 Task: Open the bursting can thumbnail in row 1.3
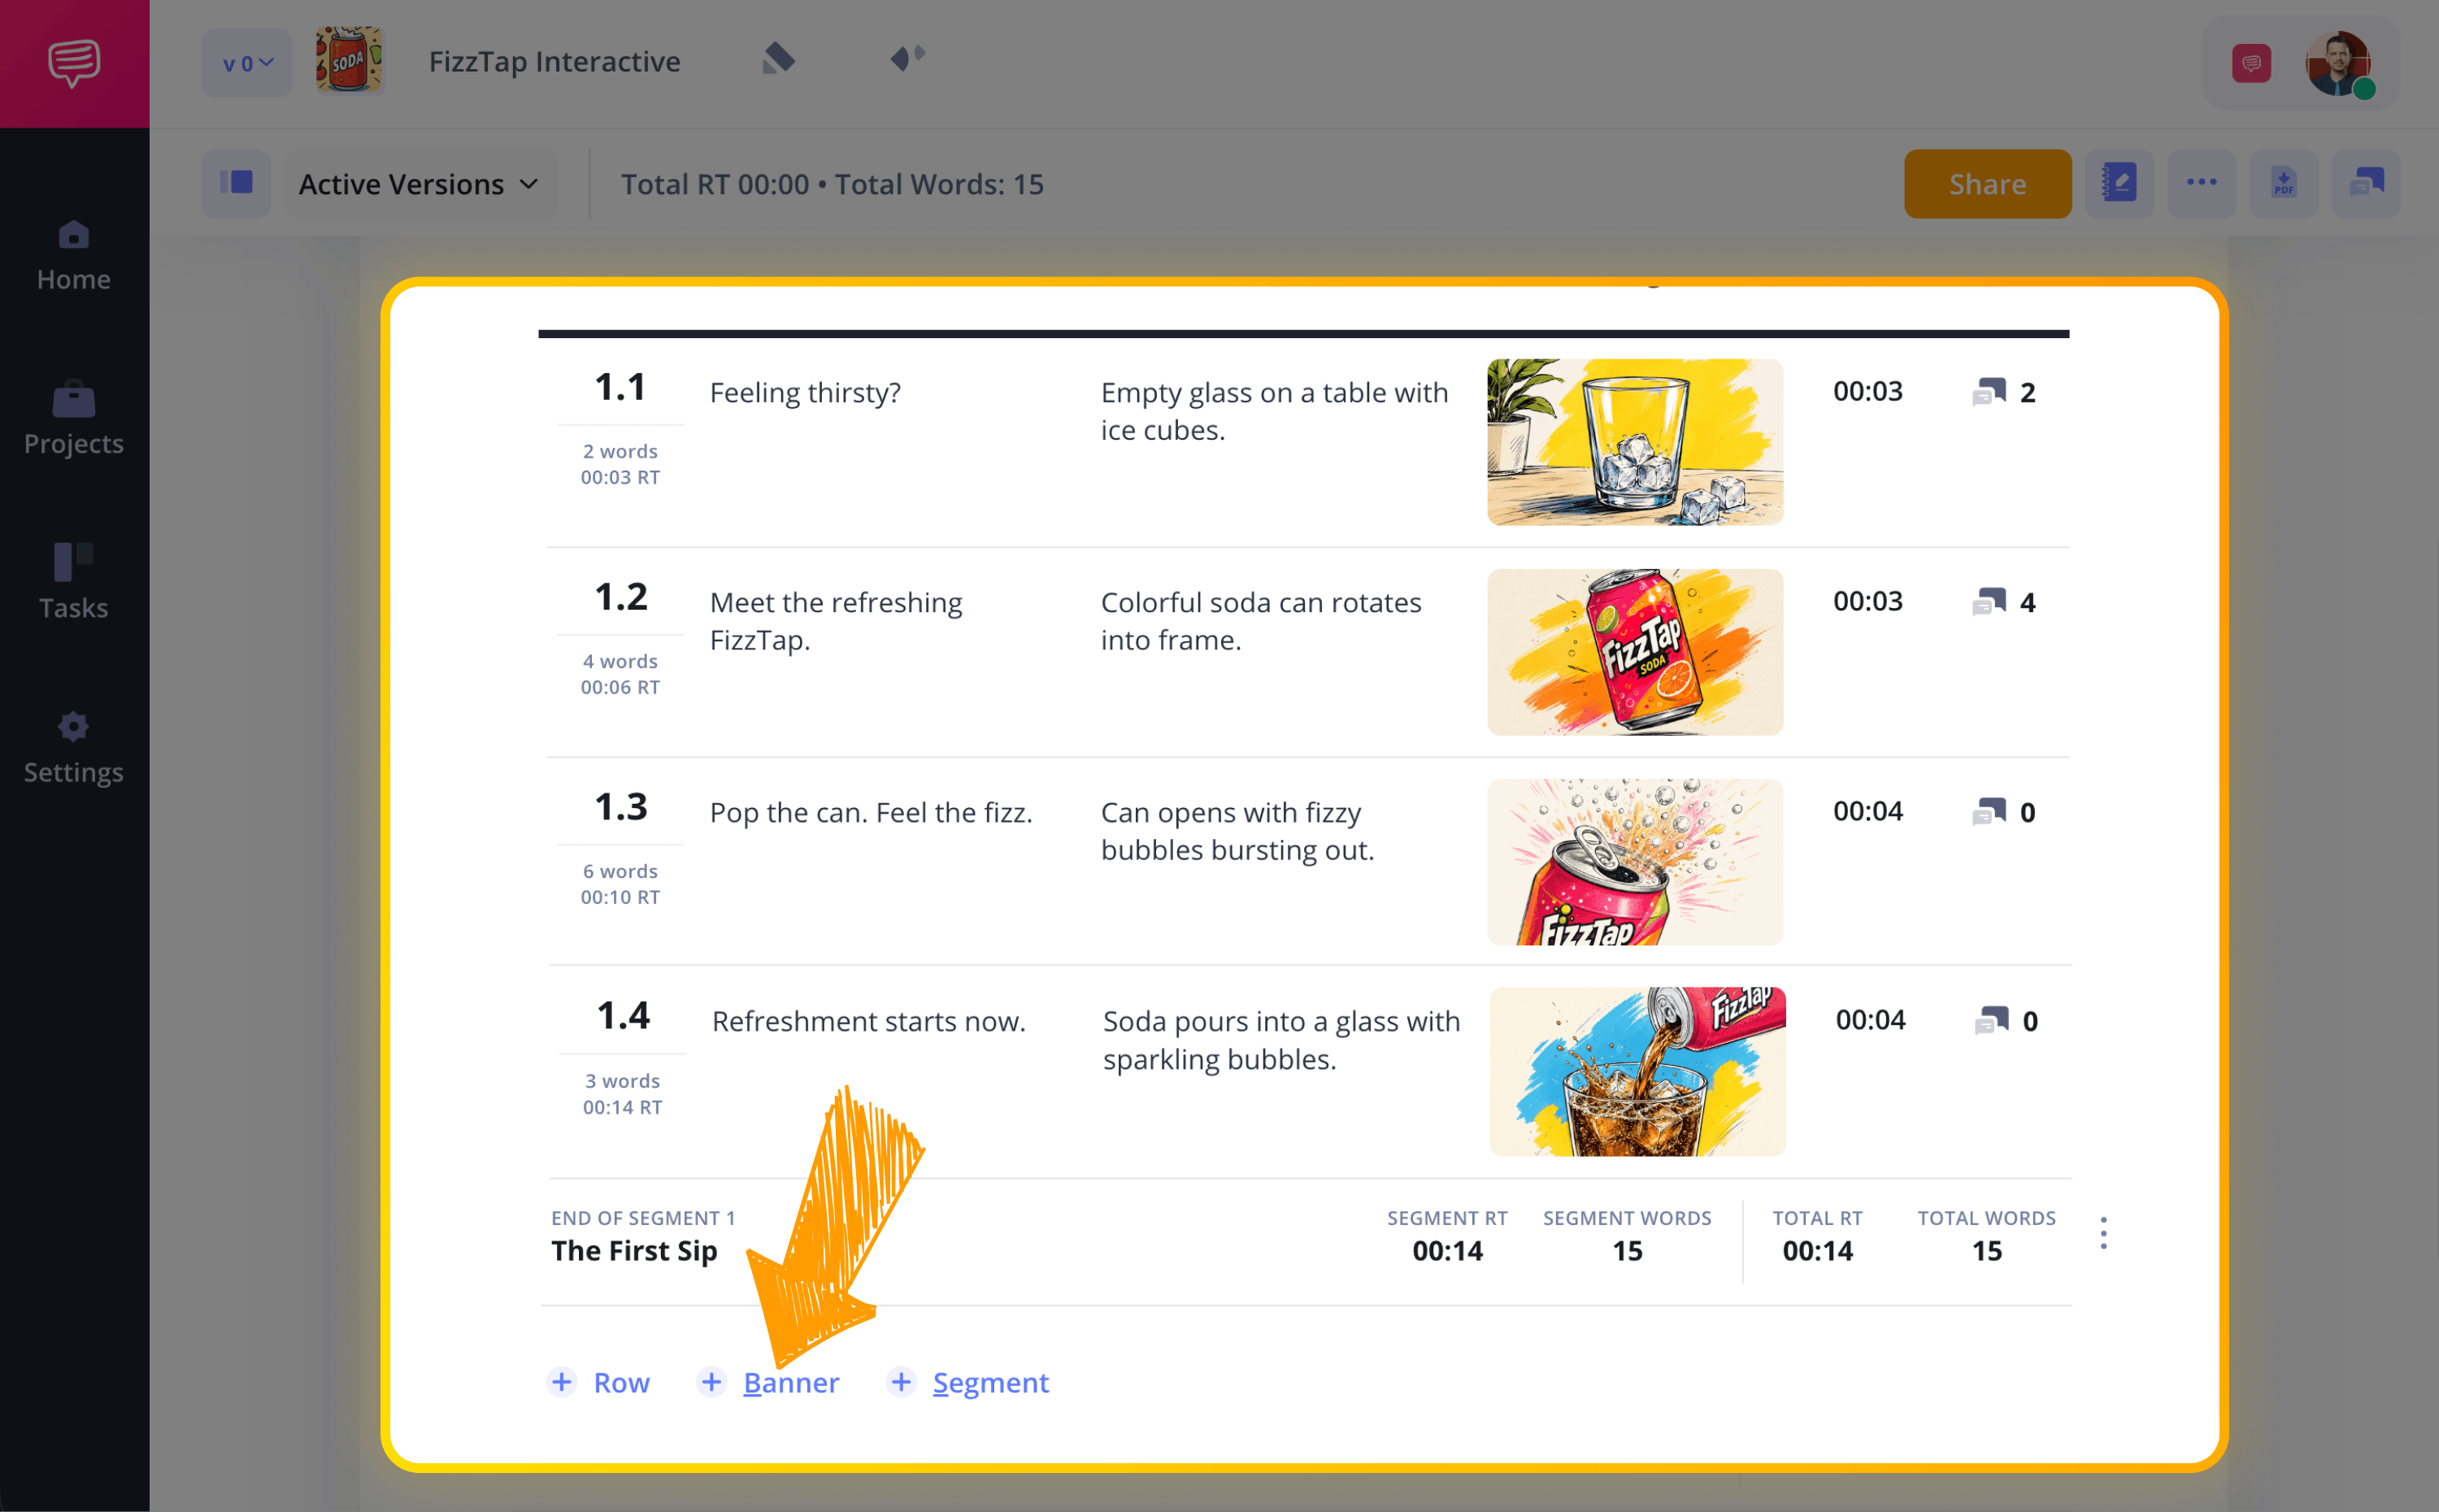click(x=1635, y=862)
